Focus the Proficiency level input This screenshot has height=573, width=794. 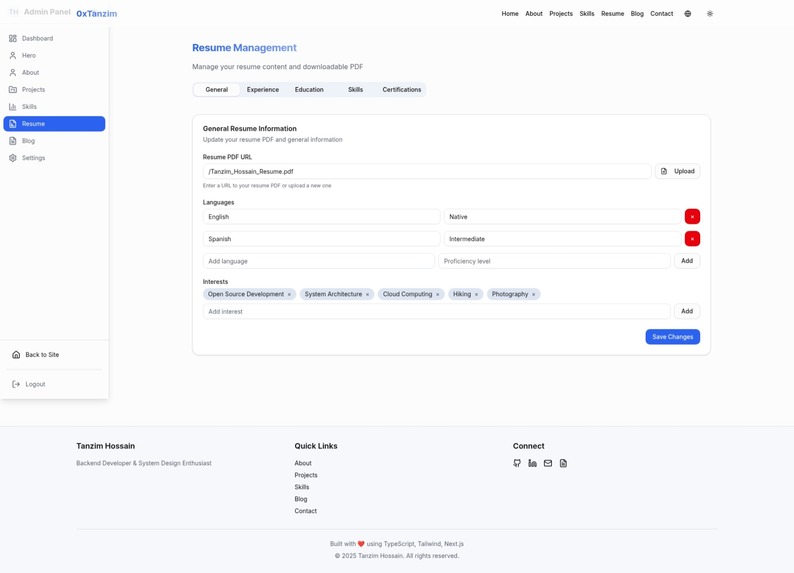click(x=554, y=261)
